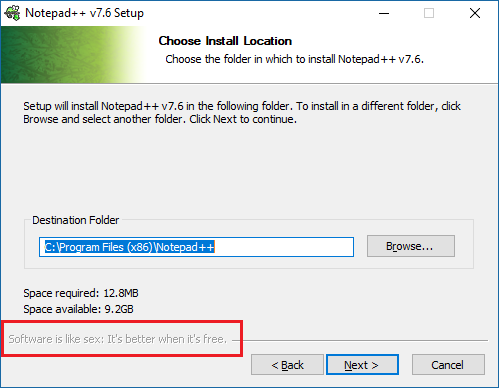The width and height of the screenshot is (499, 388).
Task: Click the 'Notepad++ v7.6 Setup' title text
Action: pyautogui.click(x=84, y=13)
